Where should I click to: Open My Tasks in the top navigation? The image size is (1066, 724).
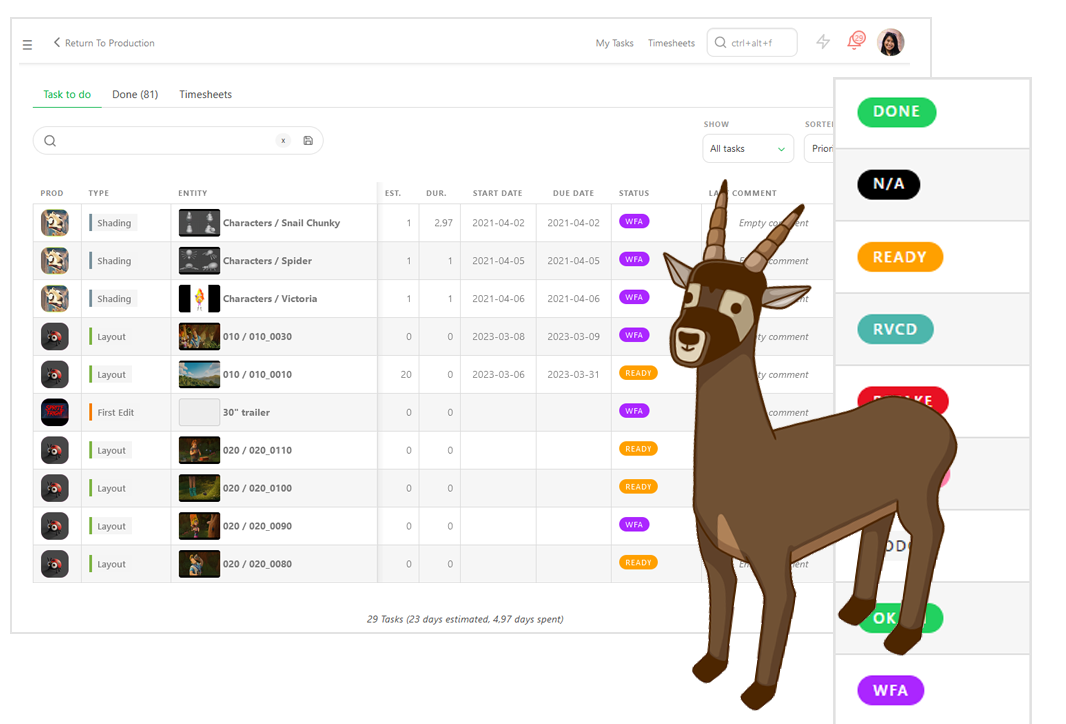[x=614, y=43]
